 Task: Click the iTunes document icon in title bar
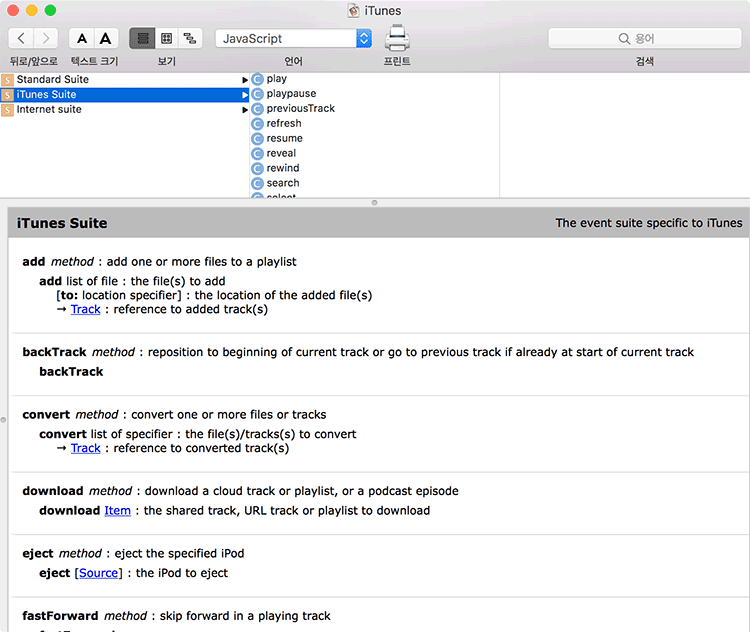tap(353, 11)
